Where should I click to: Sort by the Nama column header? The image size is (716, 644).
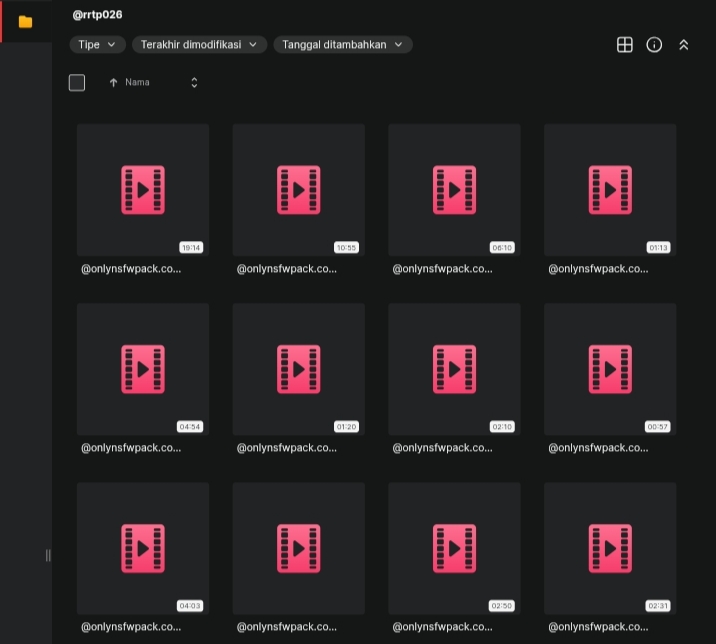click(137, 83)
